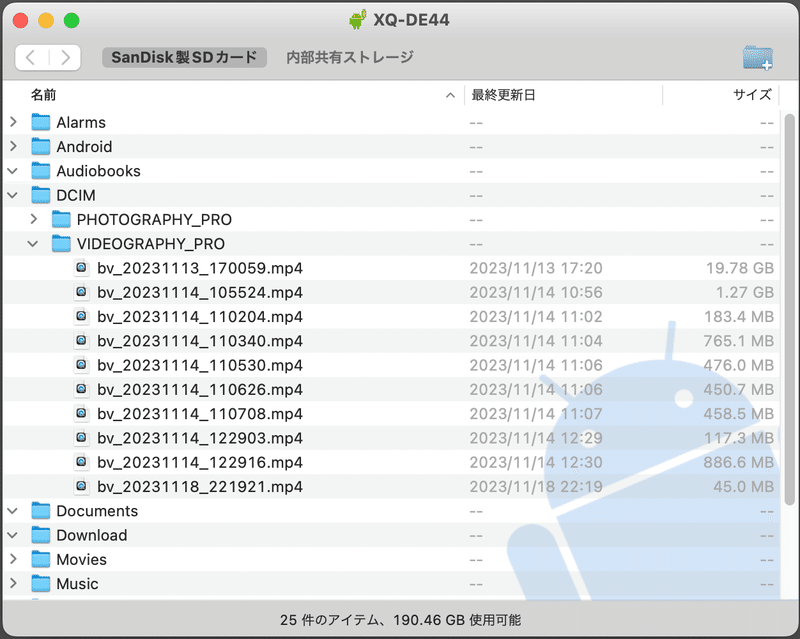Viewport: 800px width, 639px height.
Task: Click file icon of bv_20231114_110530.mp4
Action: 81,365
